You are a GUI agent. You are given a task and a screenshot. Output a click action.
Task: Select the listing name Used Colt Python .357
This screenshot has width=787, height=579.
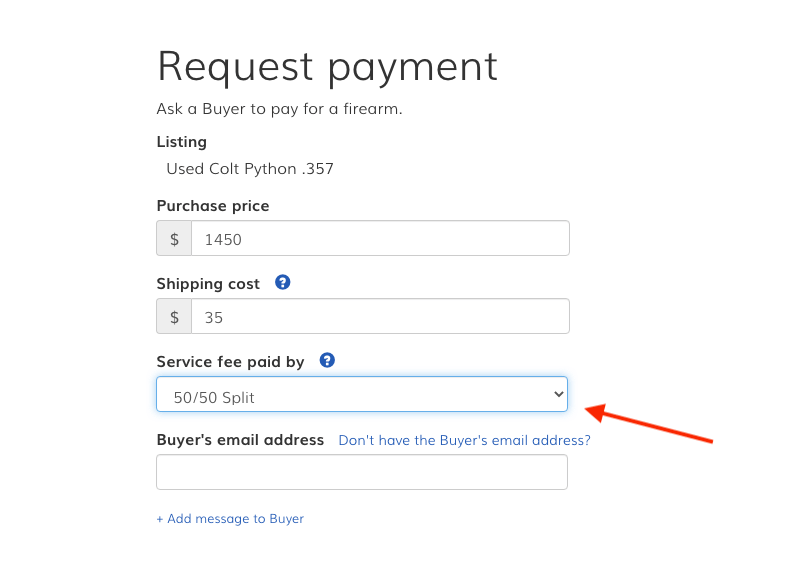(x=250, y=169)
